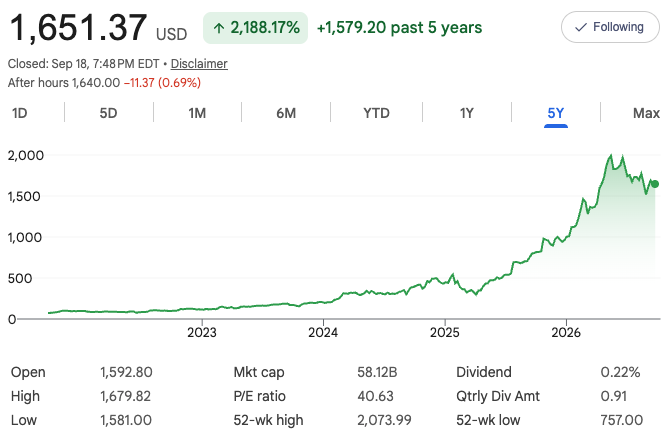
Task: Show the YTD chart range
Action: pos(376,113)
